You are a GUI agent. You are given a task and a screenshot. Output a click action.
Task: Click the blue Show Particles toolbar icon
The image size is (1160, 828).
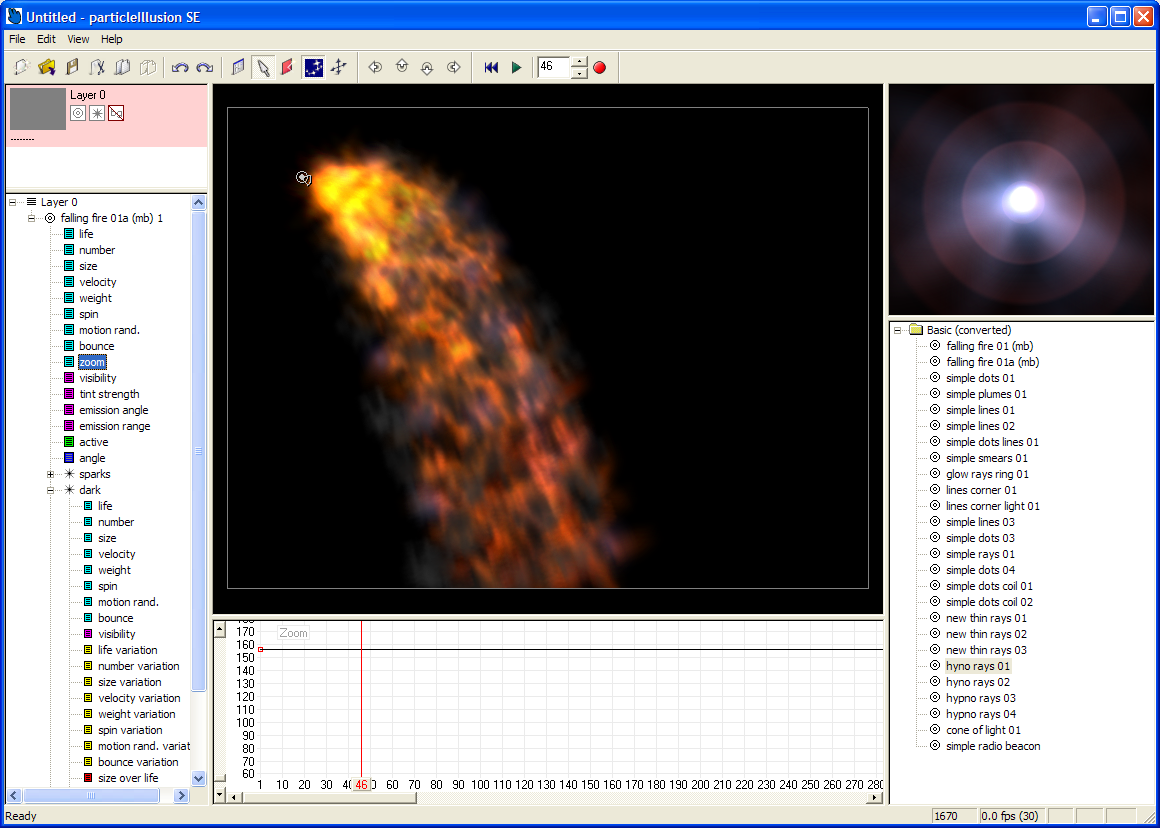[313, 67]
